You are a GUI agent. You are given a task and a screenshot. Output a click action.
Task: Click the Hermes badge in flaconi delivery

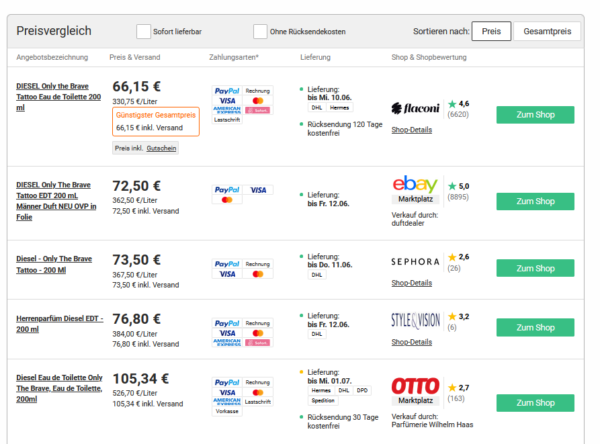pyautogui.click(x=339, y=108)
